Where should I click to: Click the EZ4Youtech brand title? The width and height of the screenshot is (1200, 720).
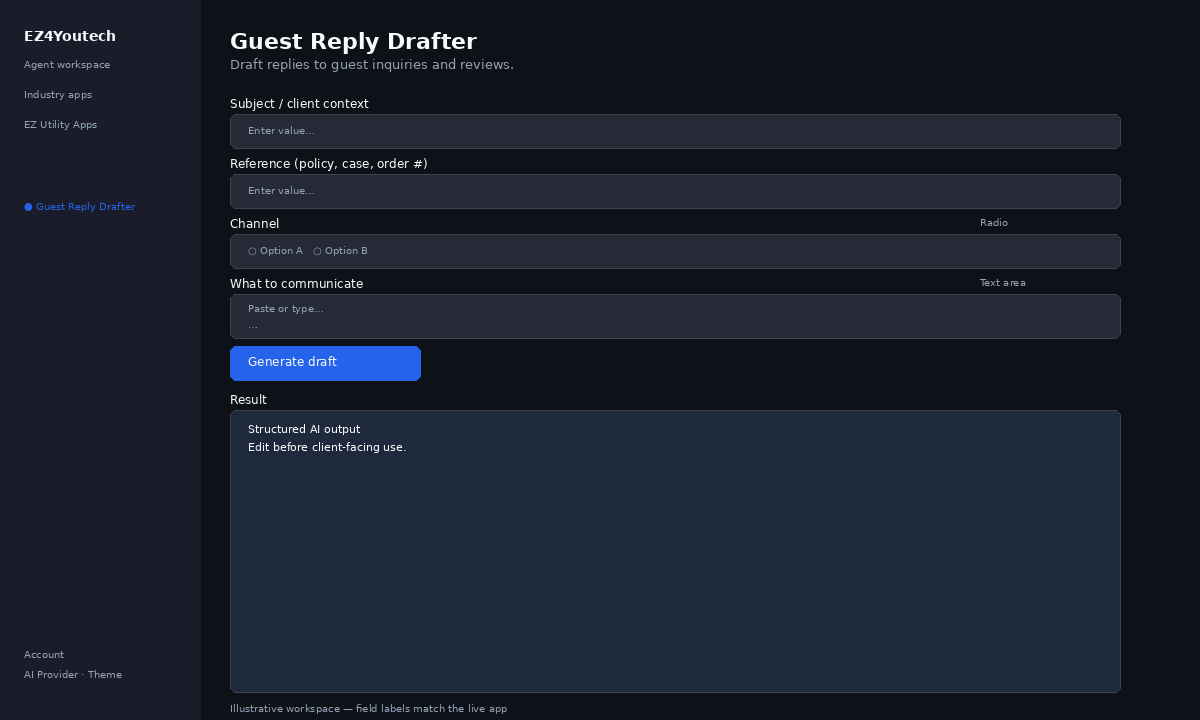click(x=70, y=36)
